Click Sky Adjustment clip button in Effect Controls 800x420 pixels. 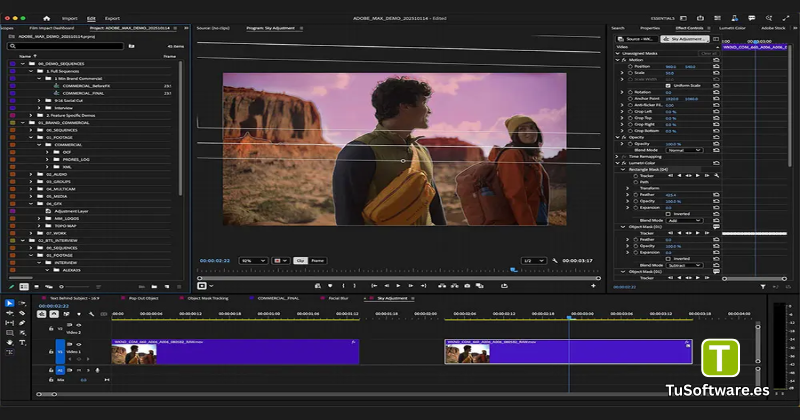(x=685, y=39)
